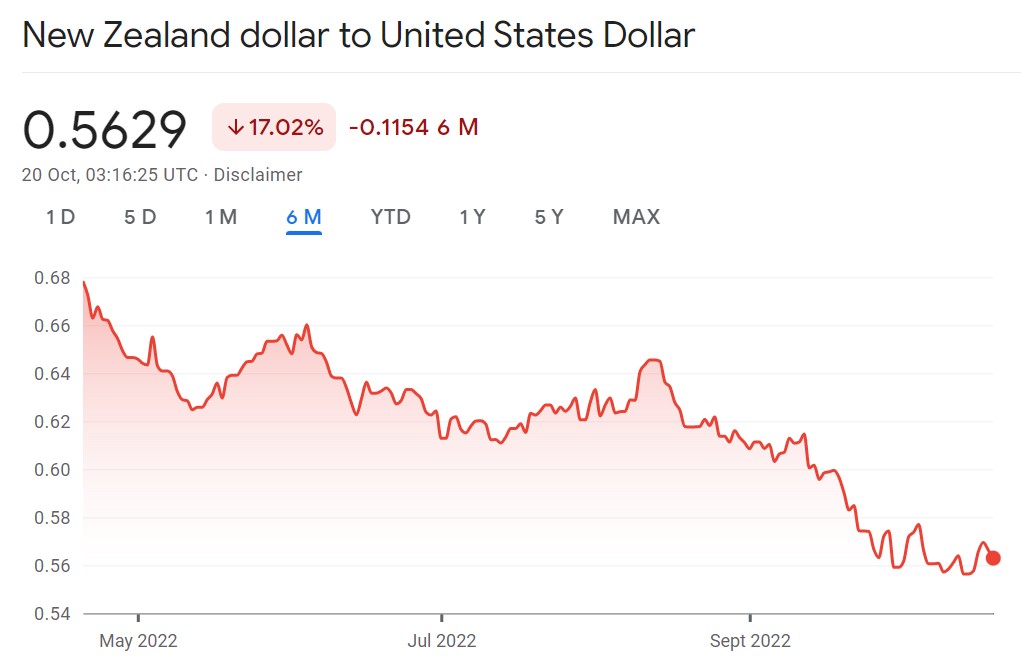This screenshot has width=1021, height=661.
Task: Click the May 2022 axis label
Action: point(138,640)
